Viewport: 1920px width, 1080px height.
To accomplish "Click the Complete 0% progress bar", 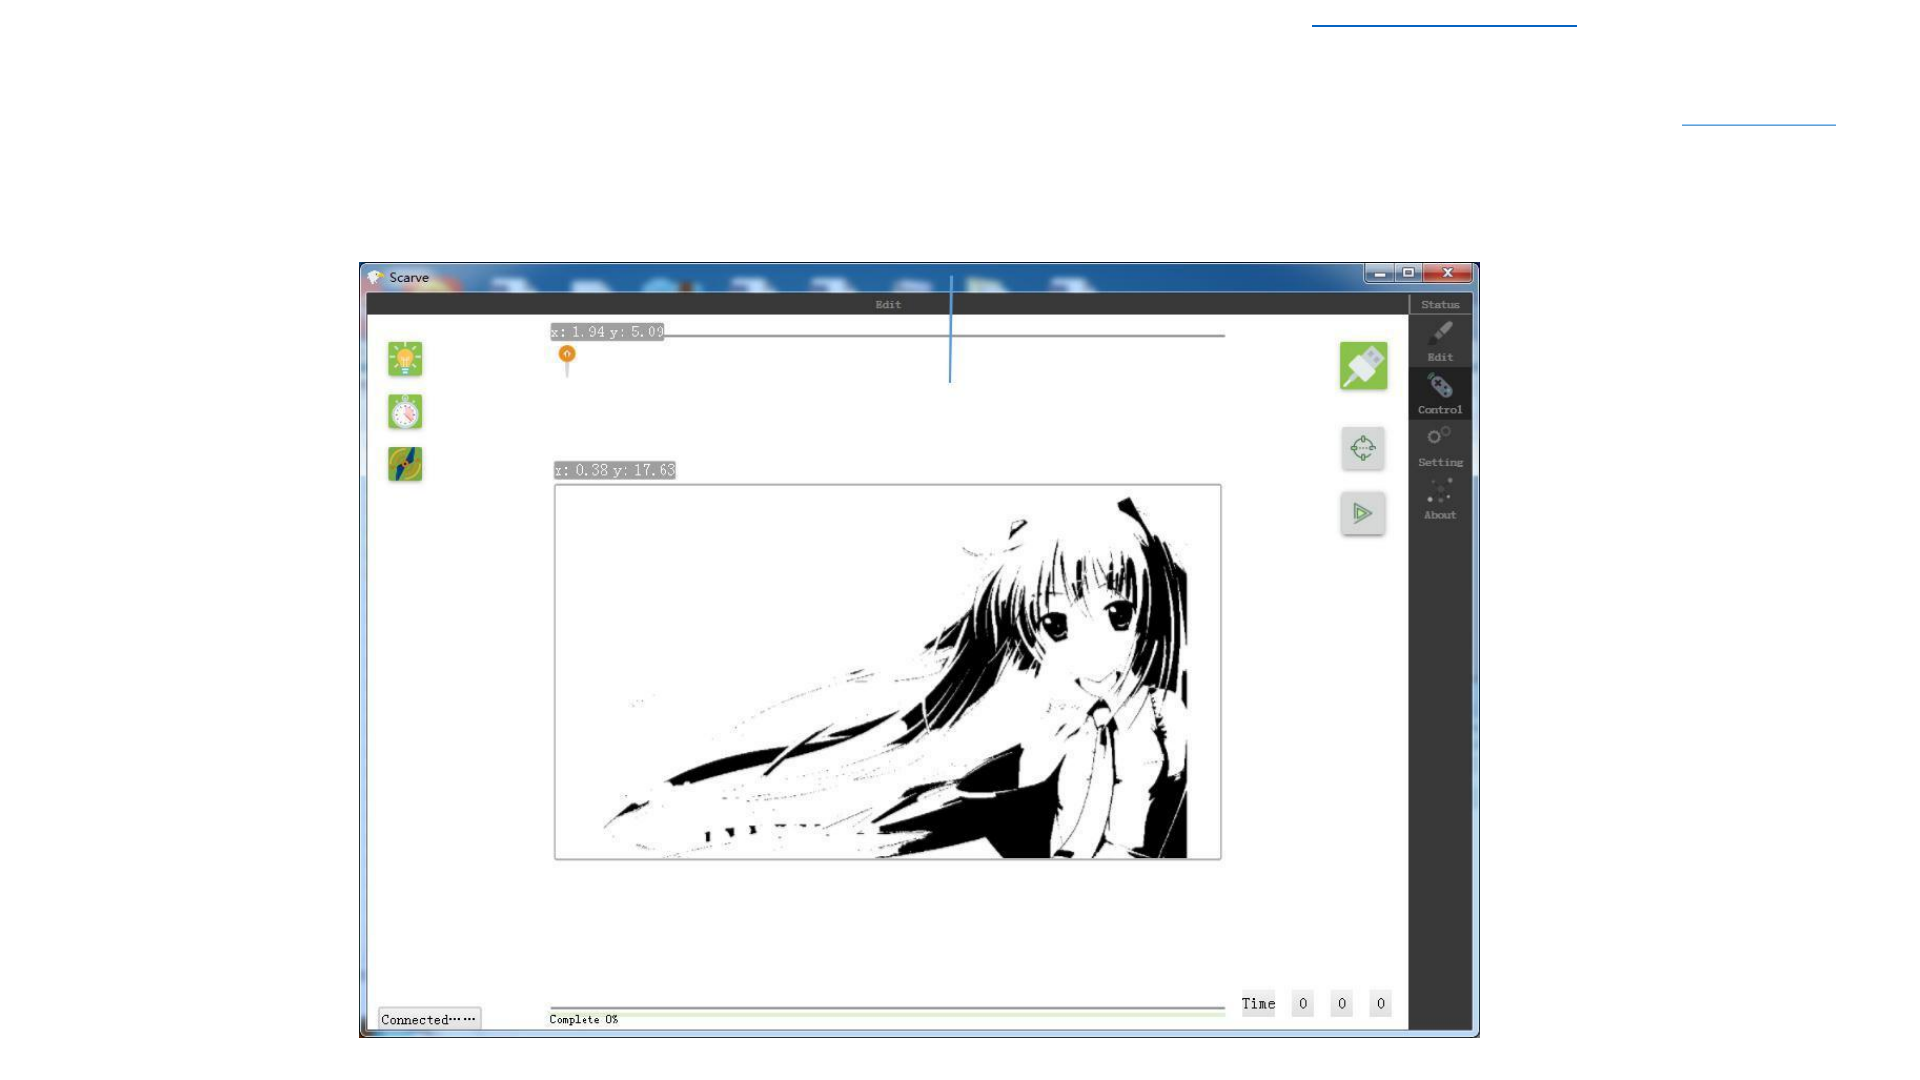I will (x=887, y=1012).
